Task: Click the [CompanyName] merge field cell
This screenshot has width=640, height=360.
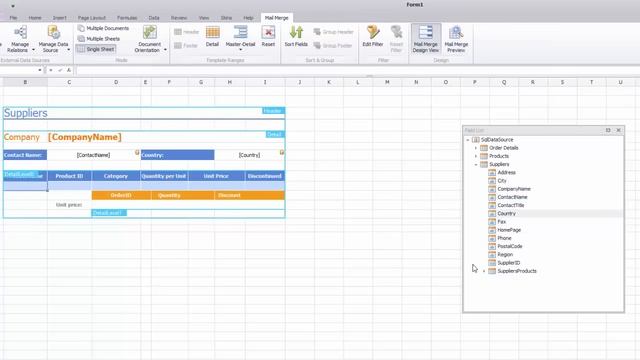Action: (84, 137)
